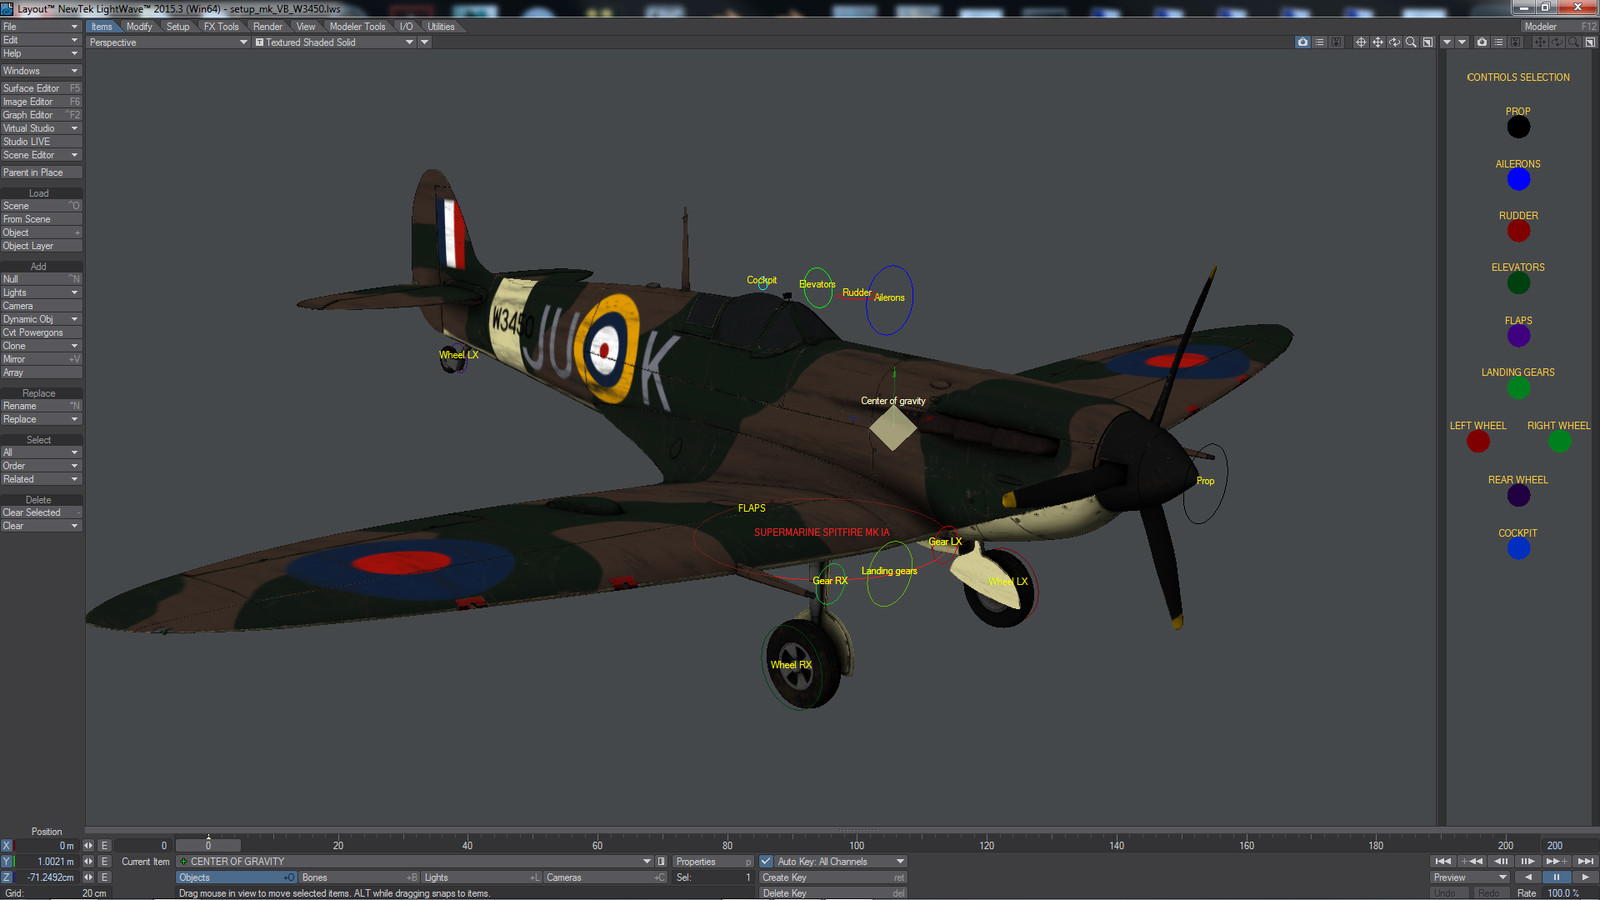Maximize the right viewport with the expand icon

click(x=1590, y=42)
